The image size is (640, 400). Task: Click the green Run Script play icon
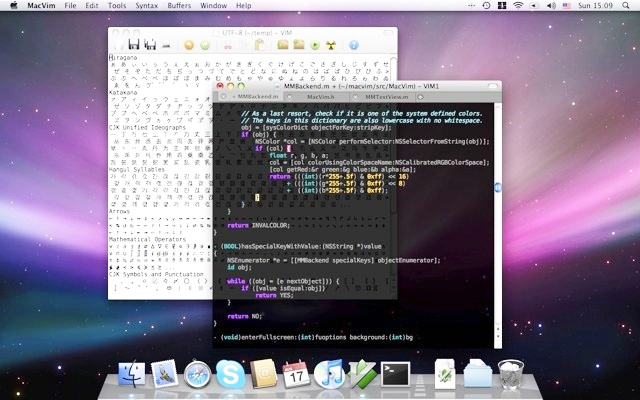315,45
